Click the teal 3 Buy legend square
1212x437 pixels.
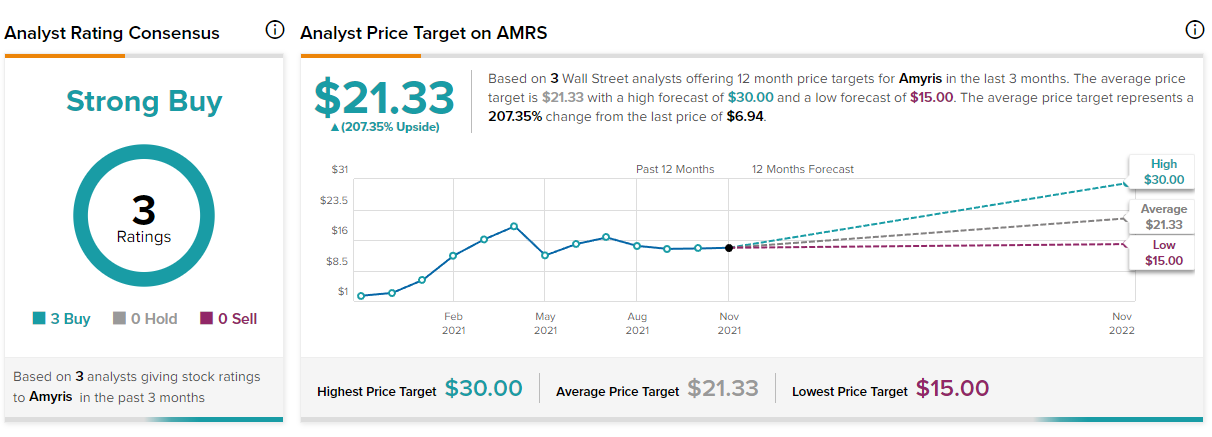click(x=39, y=319)
